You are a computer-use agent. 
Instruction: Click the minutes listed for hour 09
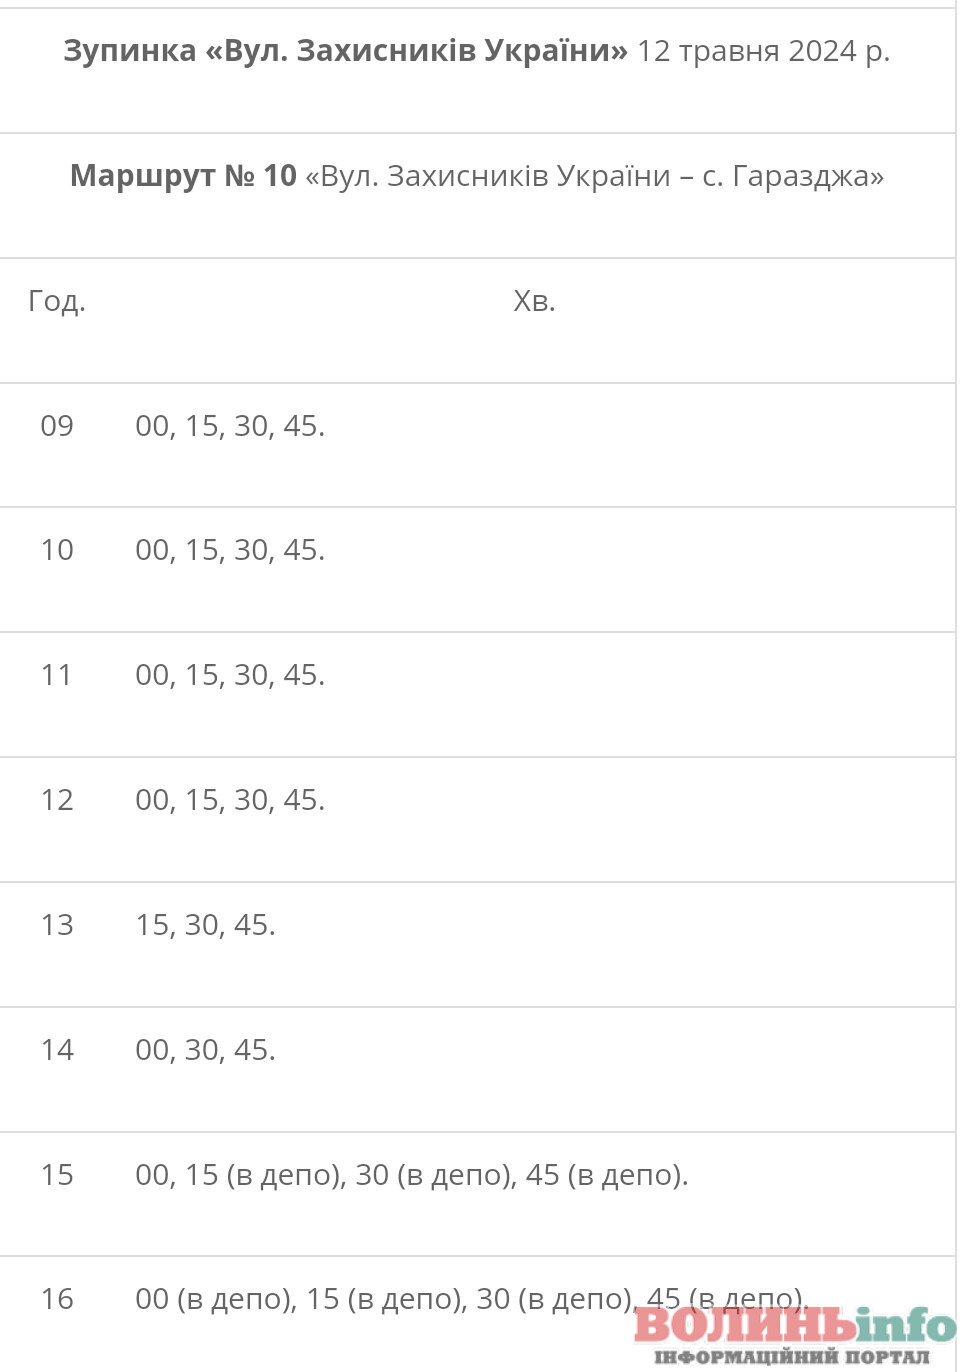pyautogui.click(x=230, y=426)
